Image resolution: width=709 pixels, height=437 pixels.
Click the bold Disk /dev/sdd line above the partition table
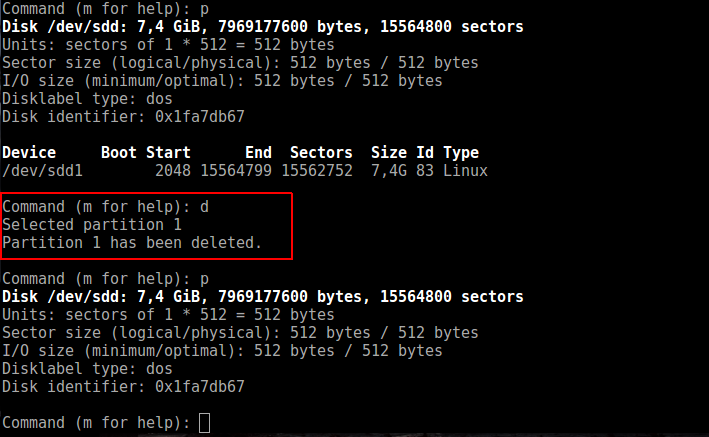(x=262, y=27)
